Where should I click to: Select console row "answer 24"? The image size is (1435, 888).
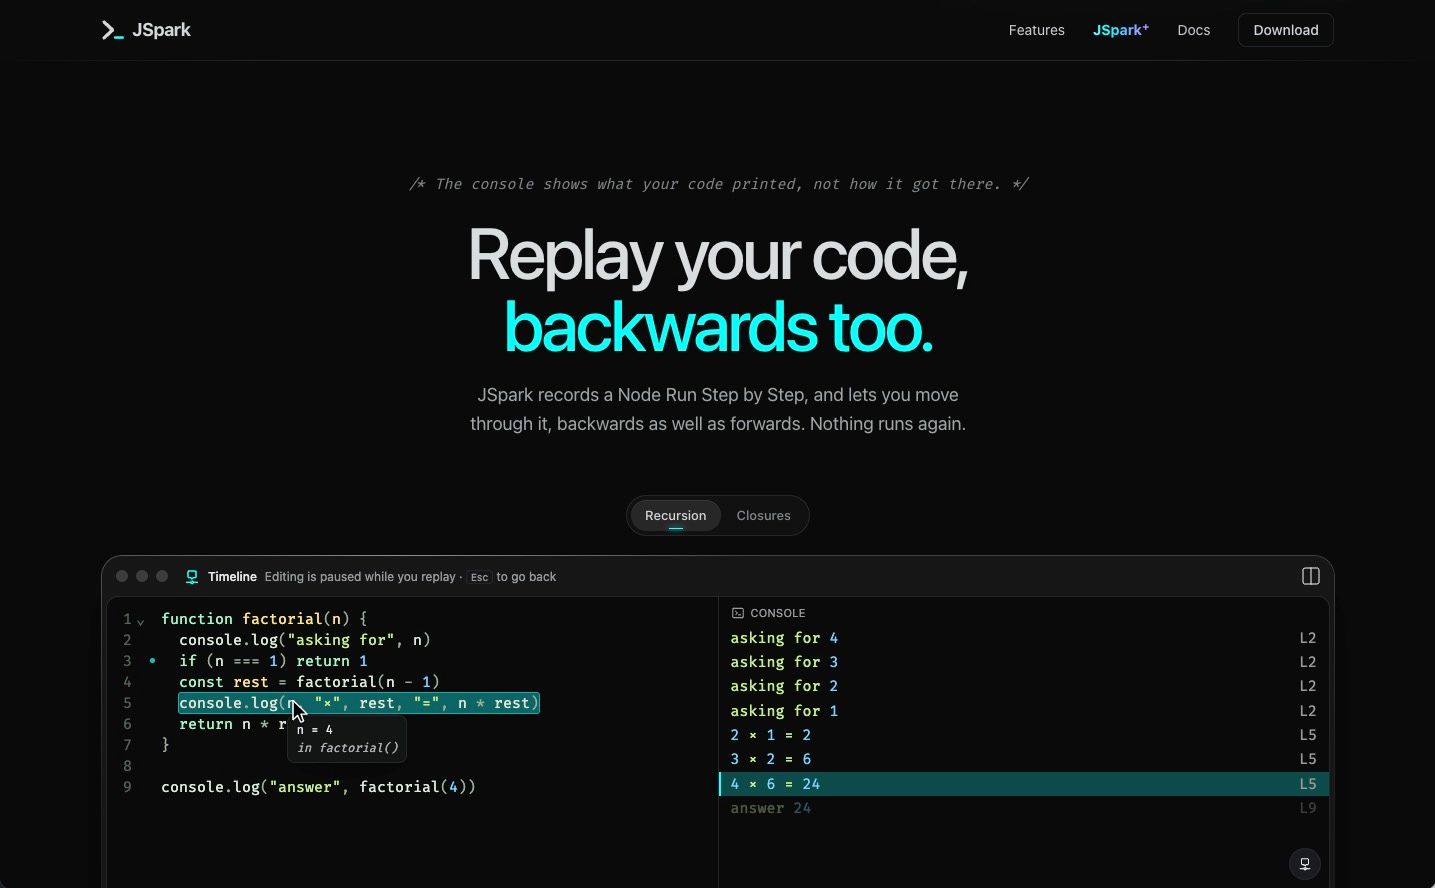[x=1023, y=808]
